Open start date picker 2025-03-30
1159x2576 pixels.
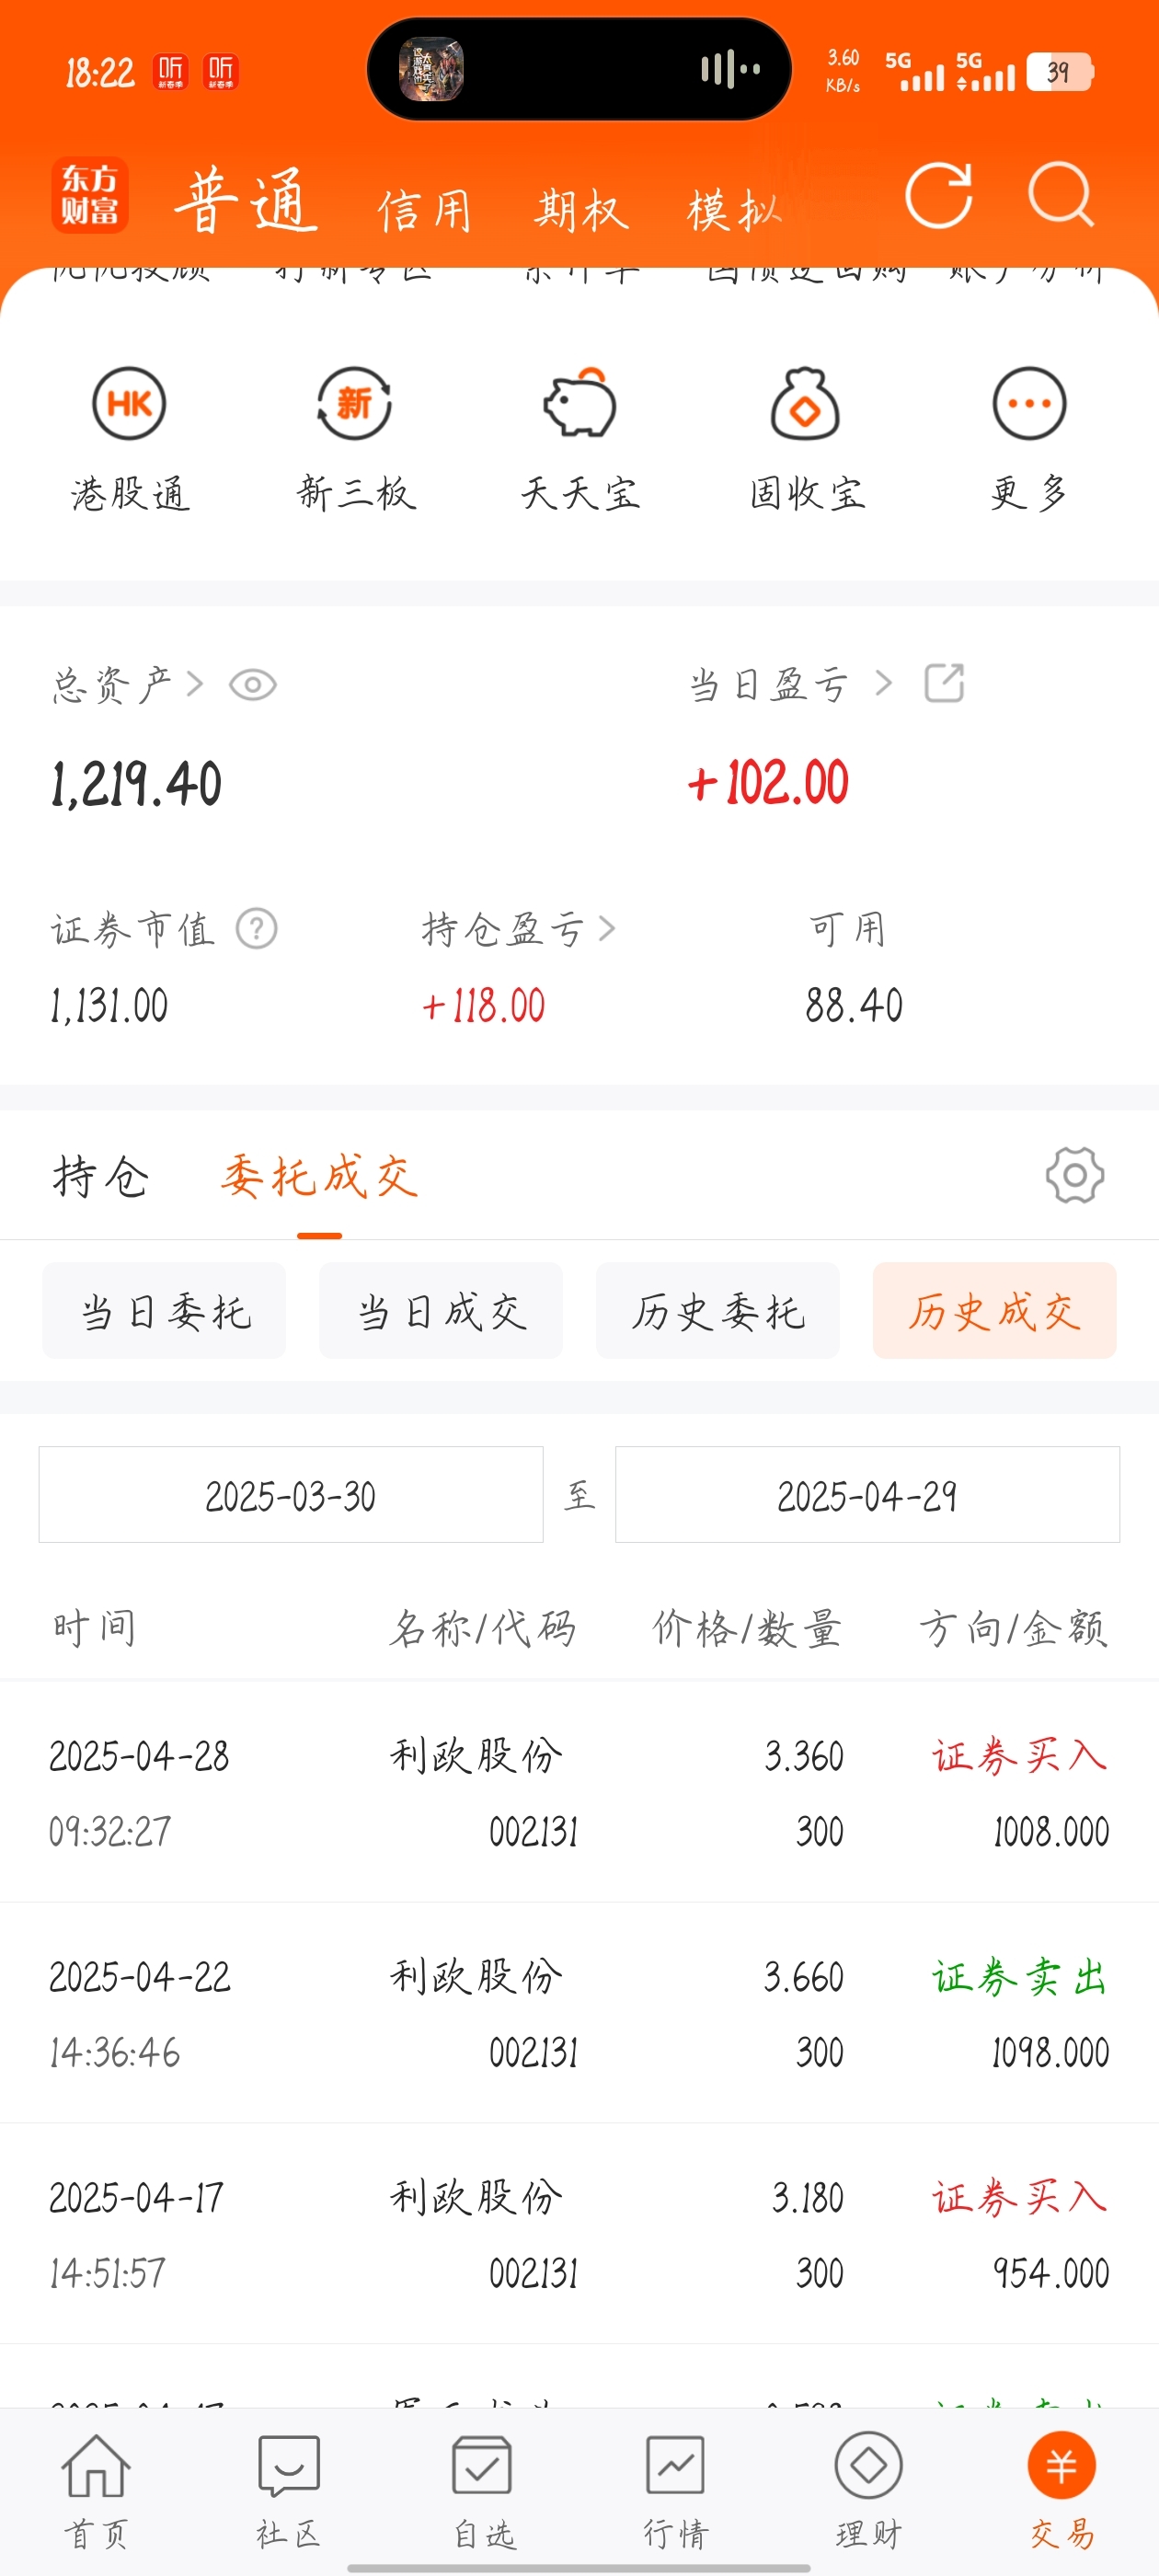(x=291, y=1494)
